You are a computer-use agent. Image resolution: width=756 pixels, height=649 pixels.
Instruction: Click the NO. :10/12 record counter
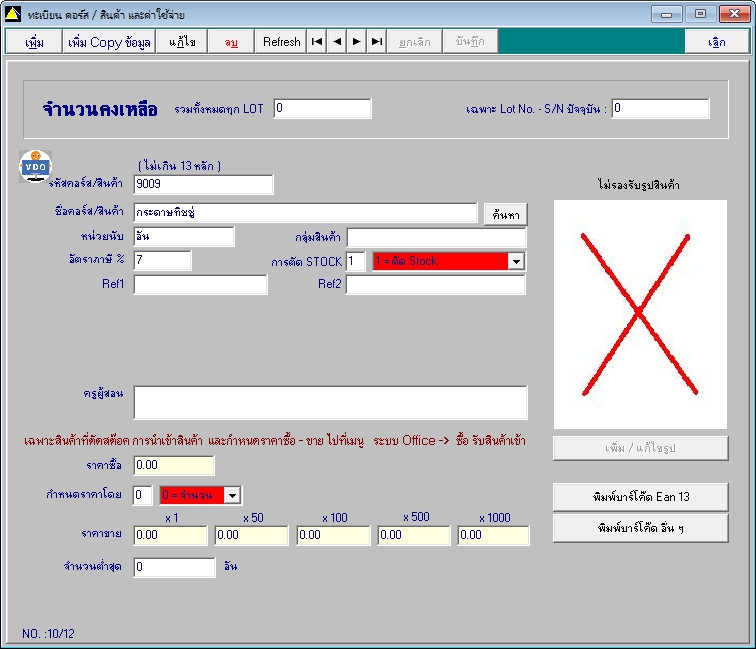click(x=48, y=634)
